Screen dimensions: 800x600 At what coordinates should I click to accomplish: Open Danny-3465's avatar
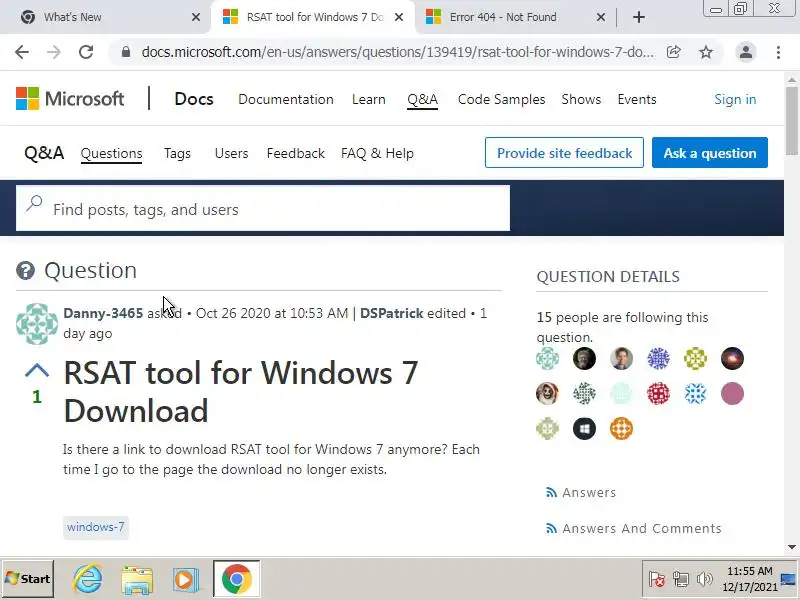(x=37, y=324)
